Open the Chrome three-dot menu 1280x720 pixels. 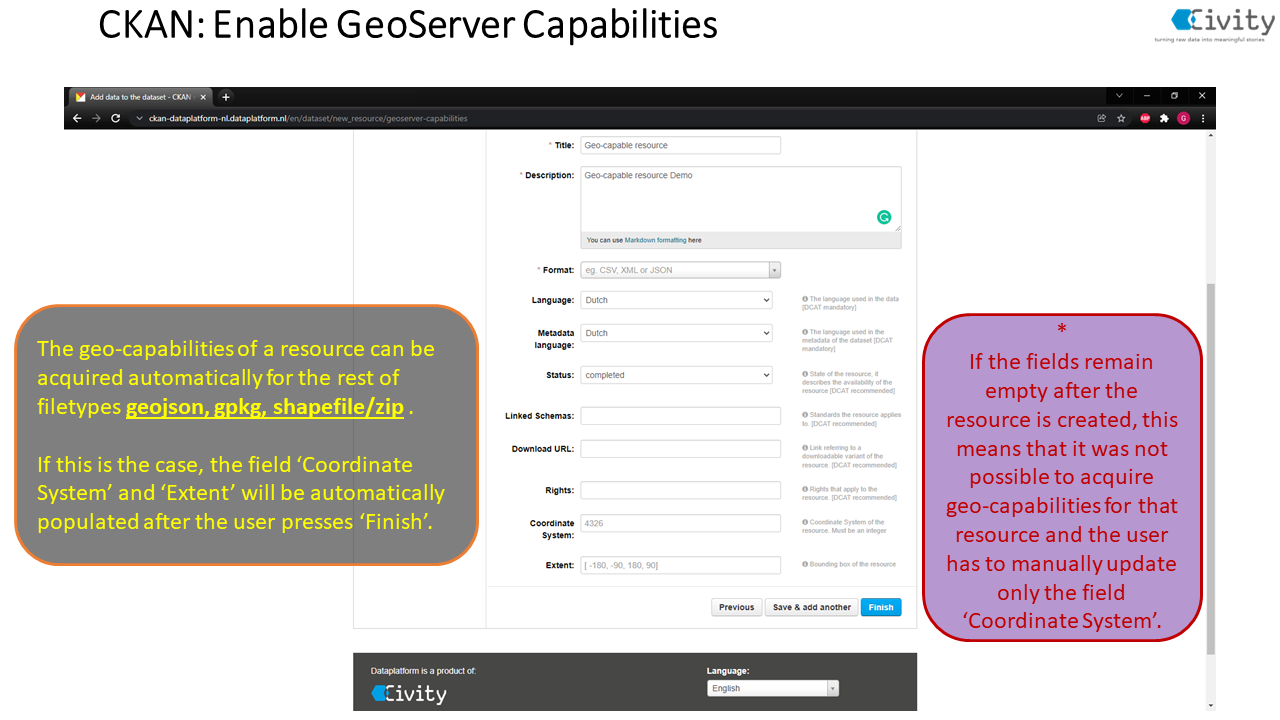coord(1203,118)
